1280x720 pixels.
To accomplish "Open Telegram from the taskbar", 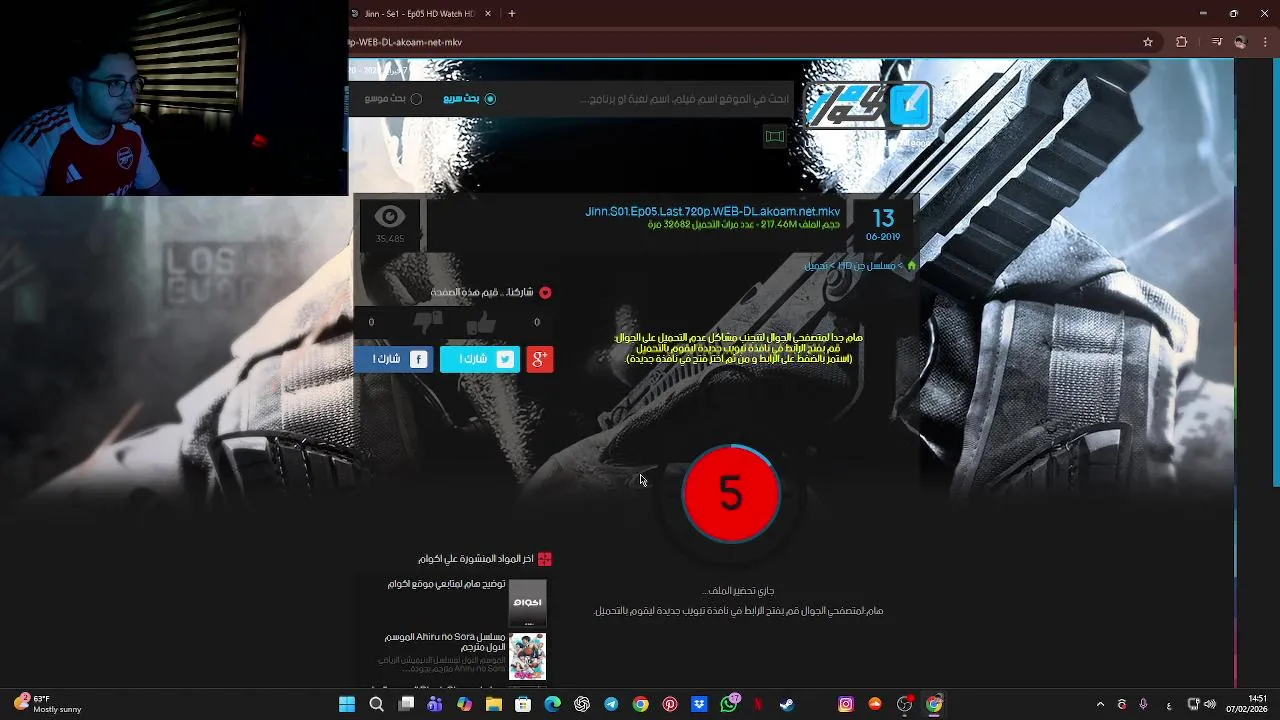I will (x=611, y=704).
